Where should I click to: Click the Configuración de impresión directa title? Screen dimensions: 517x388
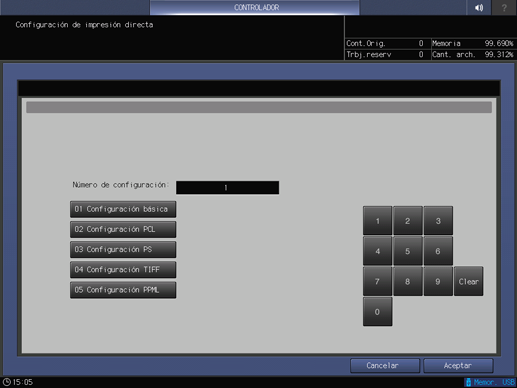pyautogui.click(x=84, y=25)
